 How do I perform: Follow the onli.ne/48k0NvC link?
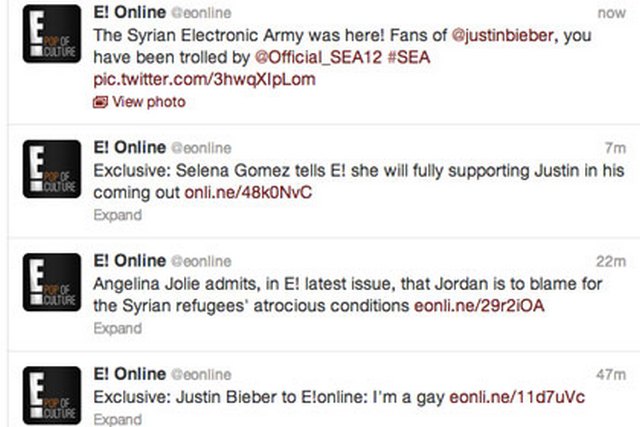pos(244,192)
